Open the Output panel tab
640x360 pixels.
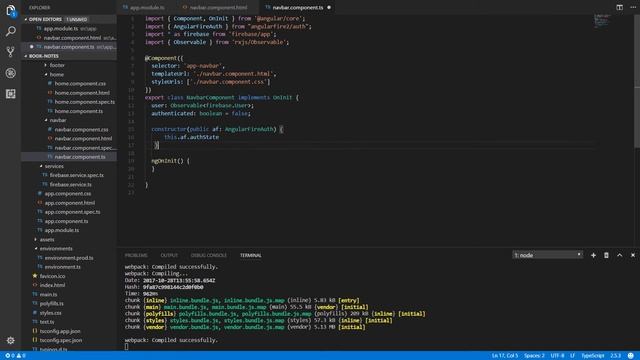tap(169, 255)
